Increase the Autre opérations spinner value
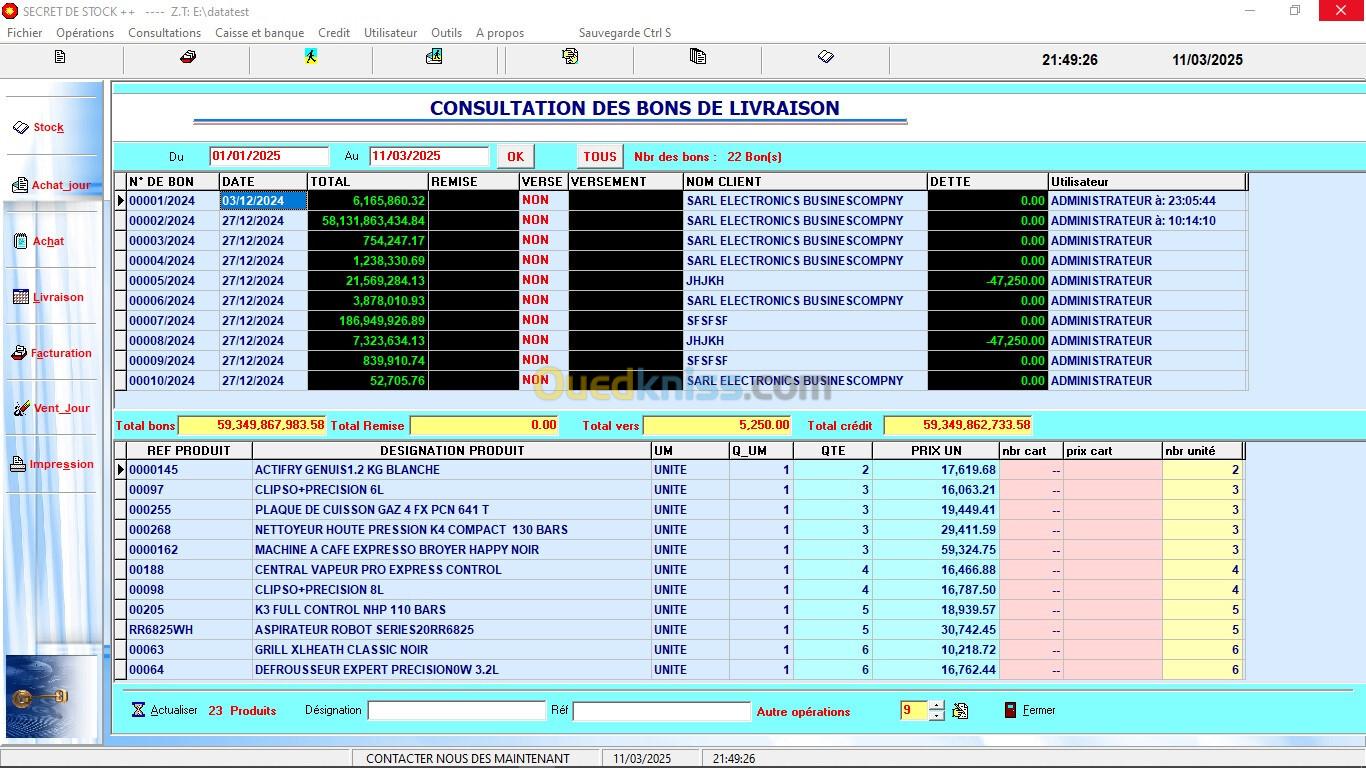The image size is (1366, 768). (x=936, y=705)
